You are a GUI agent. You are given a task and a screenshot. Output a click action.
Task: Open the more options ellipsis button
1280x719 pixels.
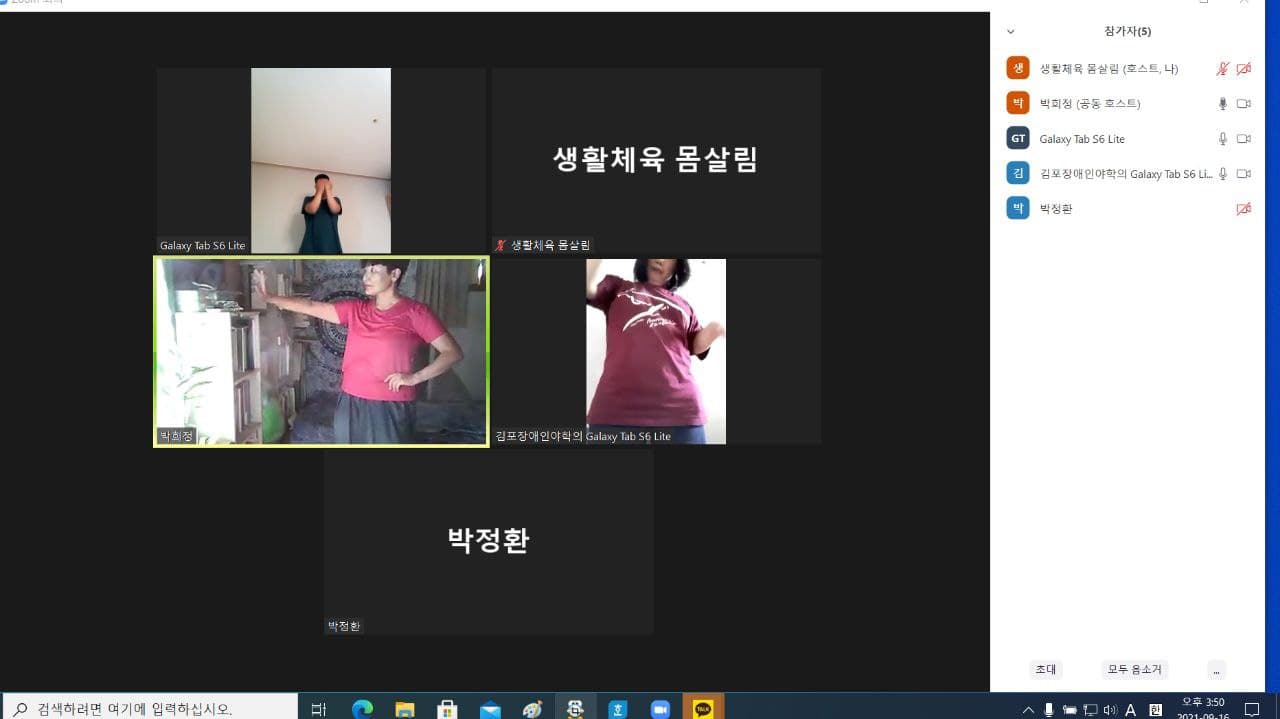coord(1216,670)
